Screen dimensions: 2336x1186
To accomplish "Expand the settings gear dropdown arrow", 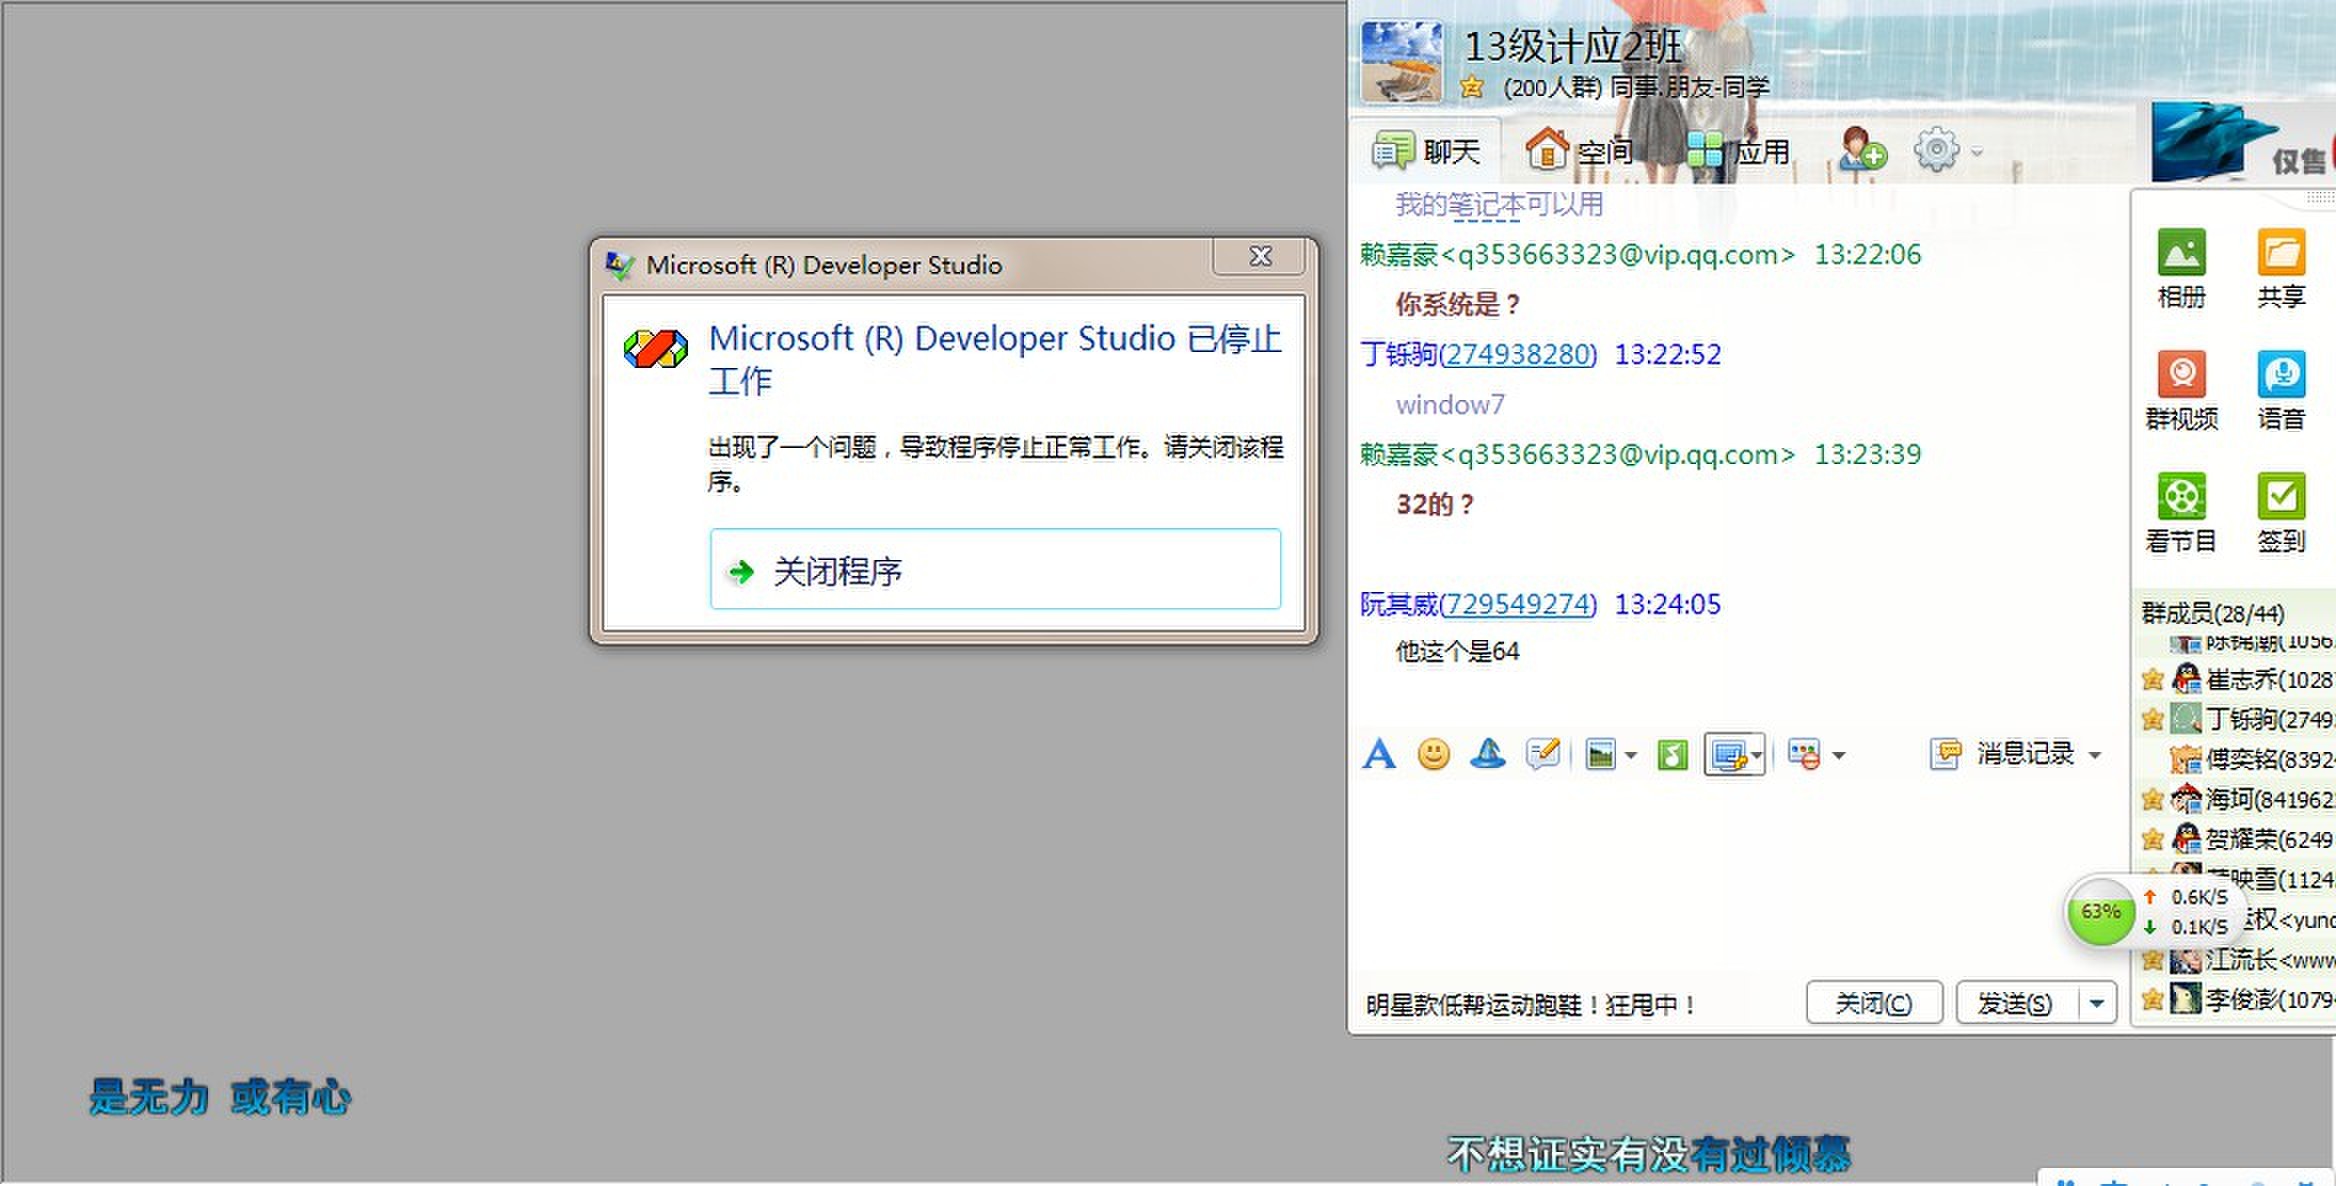I will [1977, 152].
